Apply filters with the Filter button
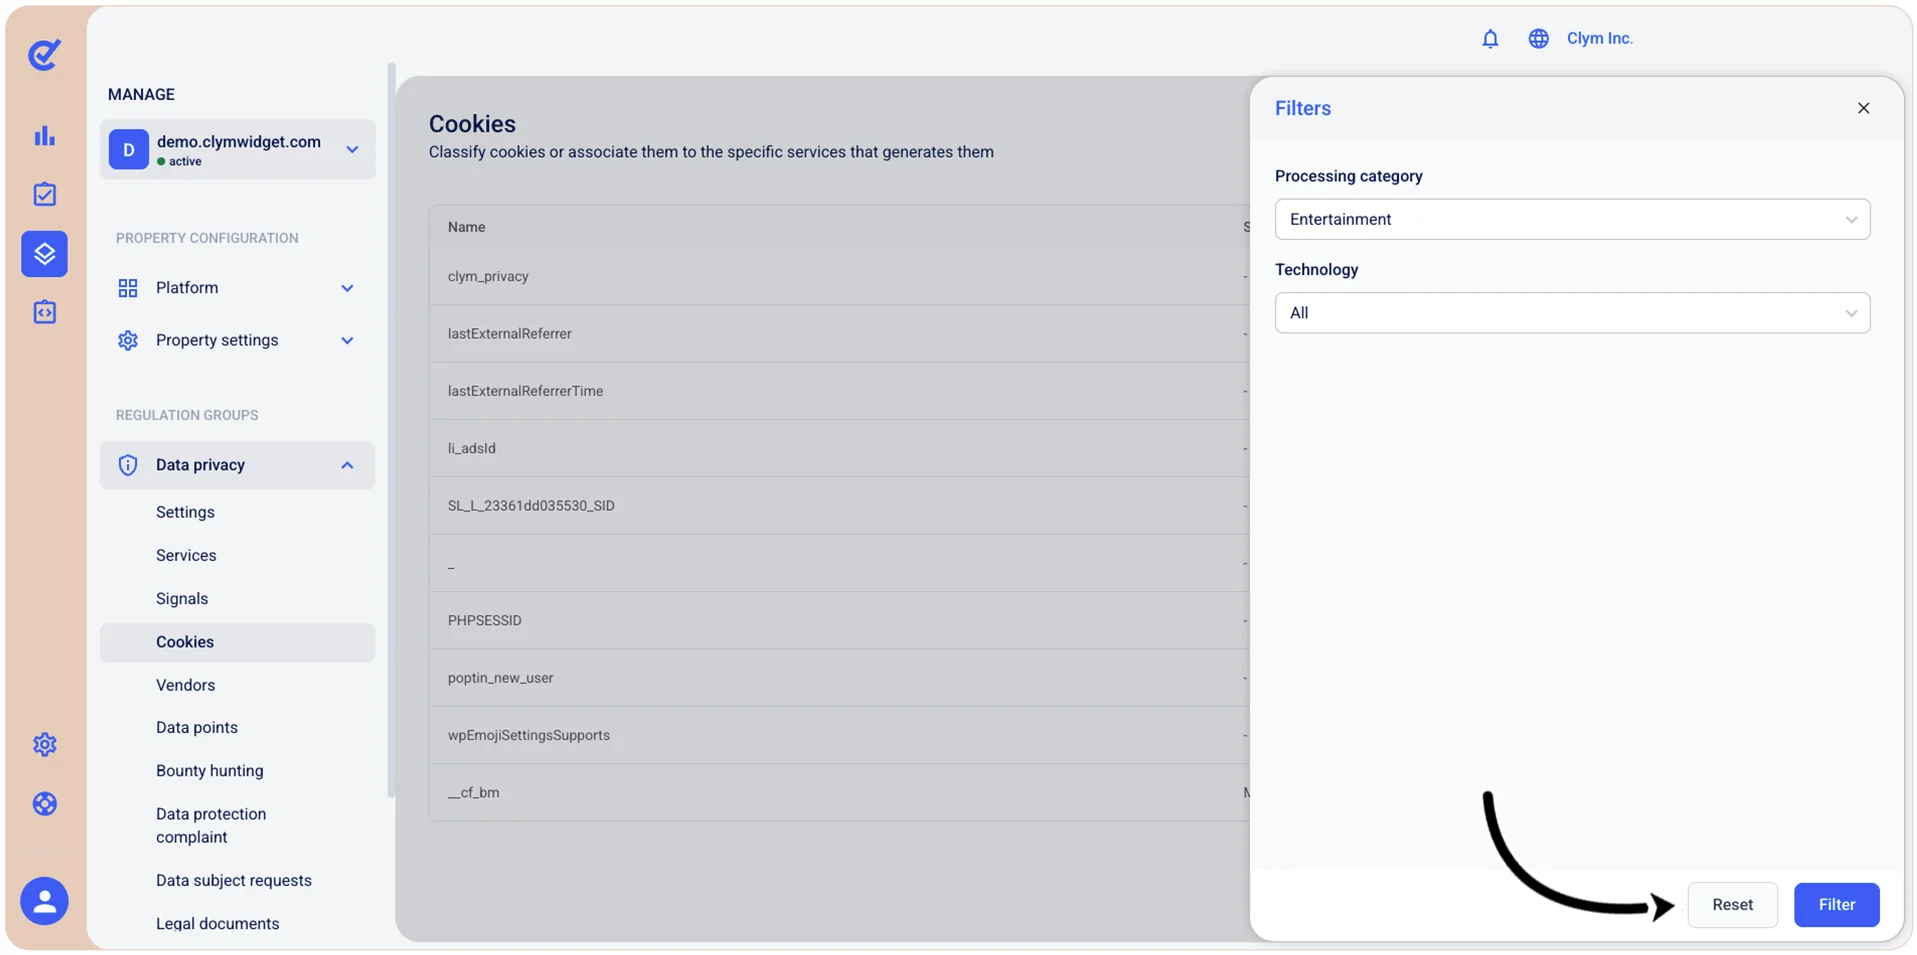This screenshot has width=1917, height=955. point(1836,905)
